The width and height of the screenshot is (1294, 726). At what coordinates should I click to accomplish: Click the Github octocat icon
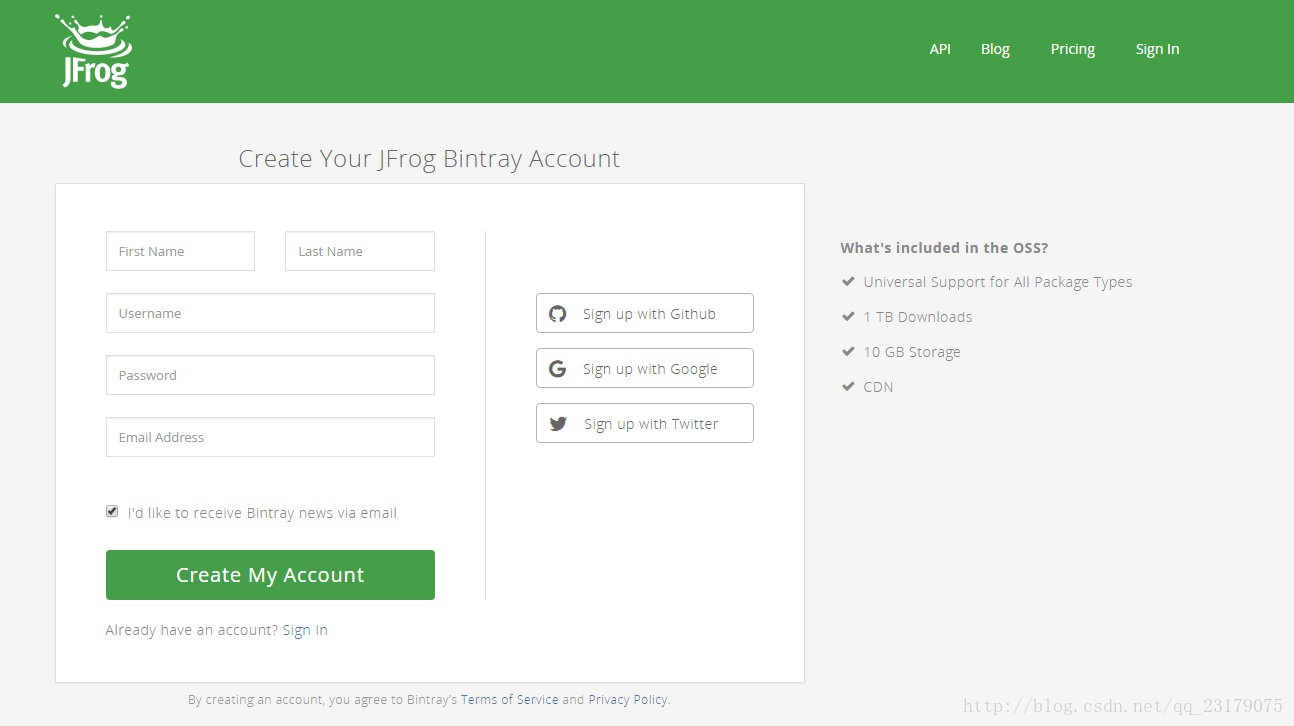pos(558,313)
